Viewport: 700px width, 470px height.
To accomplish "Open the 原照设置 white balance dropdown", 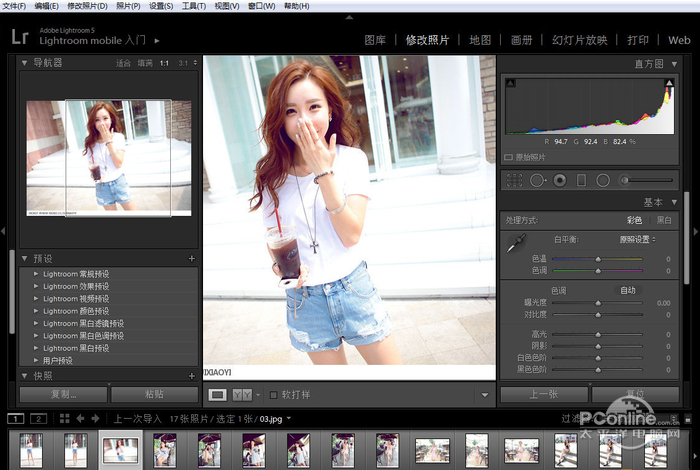I will click(x=636, y=240).
